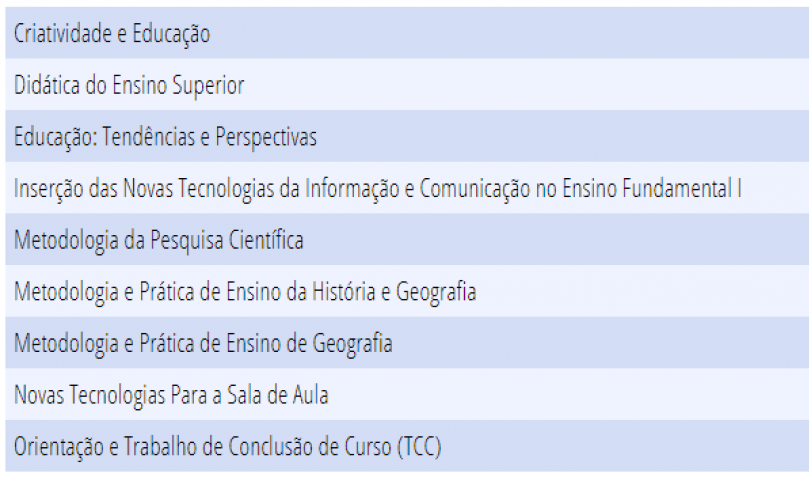Choose Educação: Tendências e Perspectivas entry
The height and width of the screenshot is (477, 809).
[x=407, y=136]
